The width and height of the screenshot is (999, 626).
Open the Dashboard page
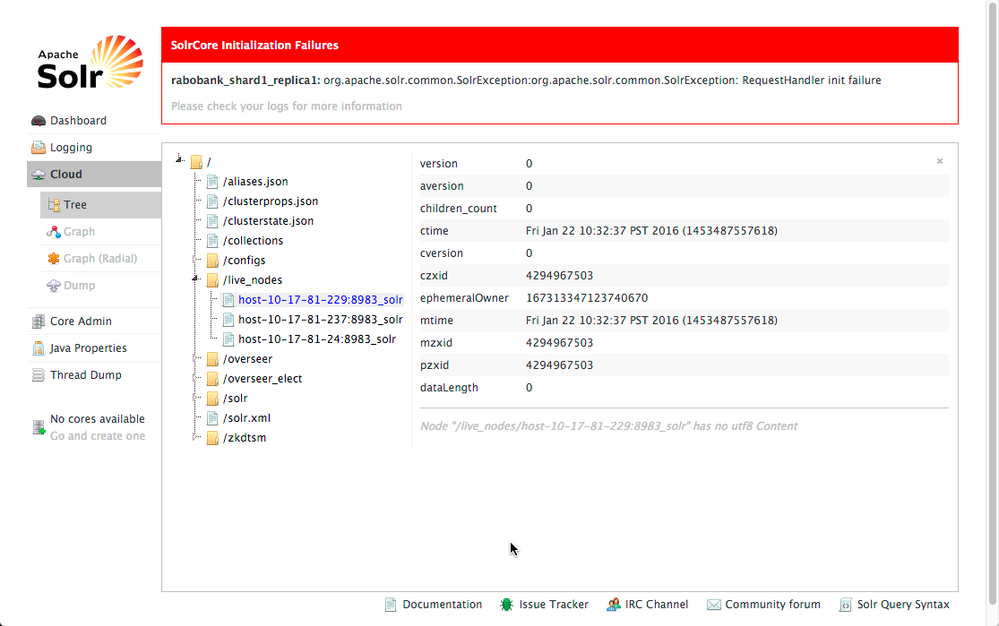pyautogui.click(x=78, y=120)
